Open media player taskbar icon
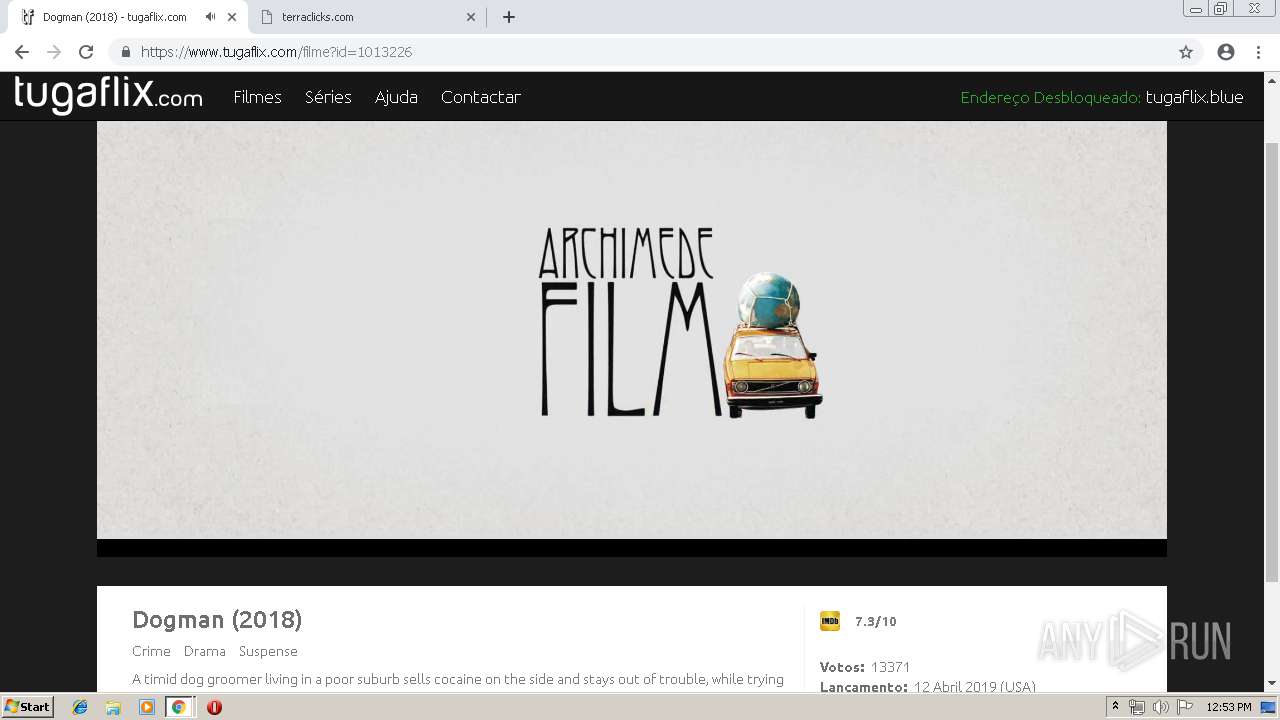 pyautogui.click(x=146, y=707)
